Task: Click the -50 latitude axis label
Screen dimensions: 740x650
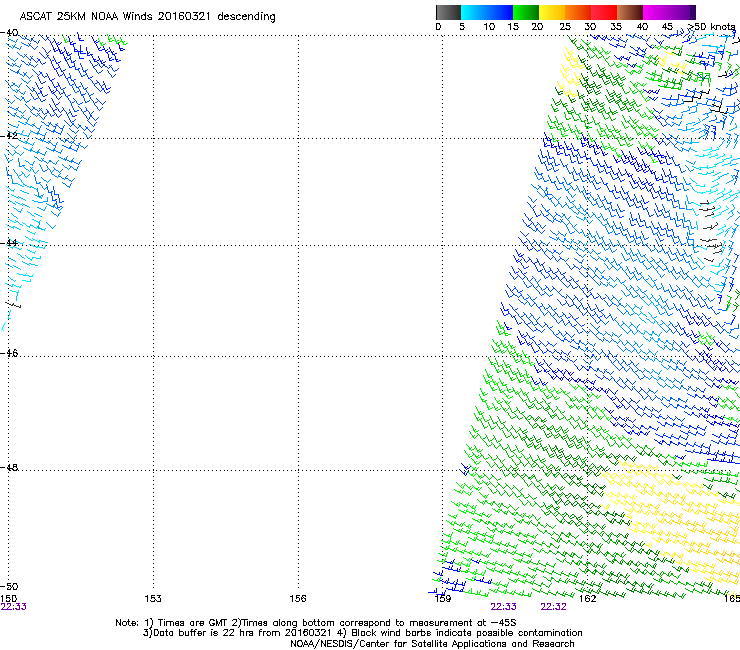Action: pos(9,586)
